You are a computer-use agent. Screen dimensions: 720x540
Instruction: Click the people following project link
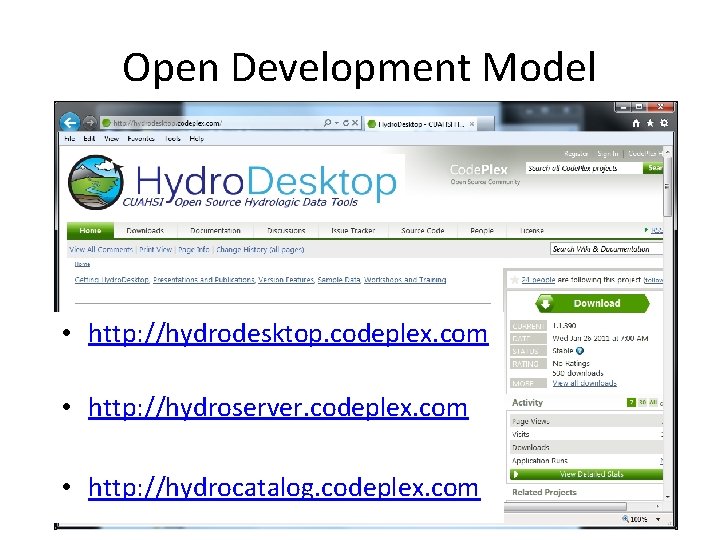click(x=538, y=279)
